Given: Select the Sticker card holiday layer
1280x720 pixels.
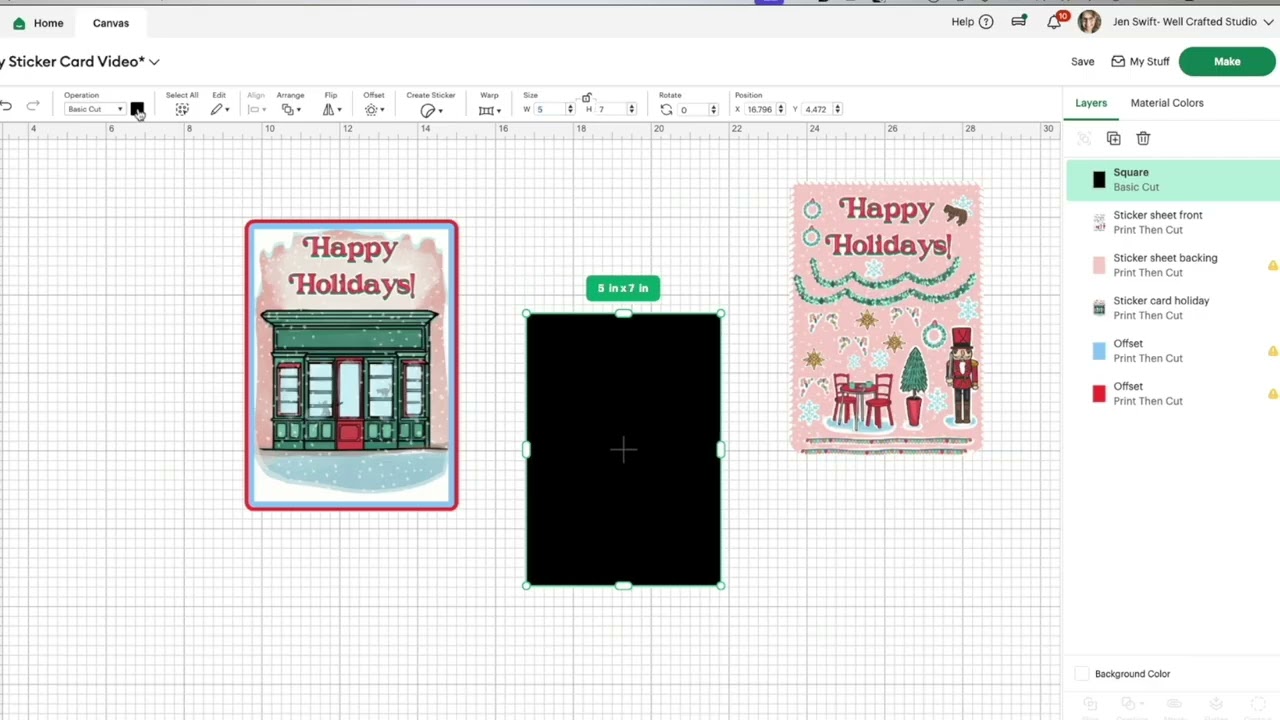Looking at the screenshot, I should (x=1172, y=308).
